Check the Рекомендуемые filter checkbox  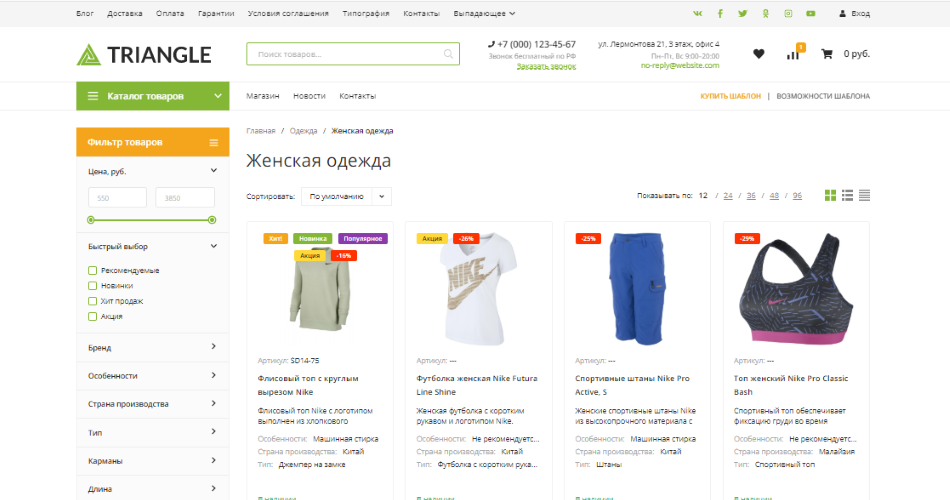tap(93, 270)
